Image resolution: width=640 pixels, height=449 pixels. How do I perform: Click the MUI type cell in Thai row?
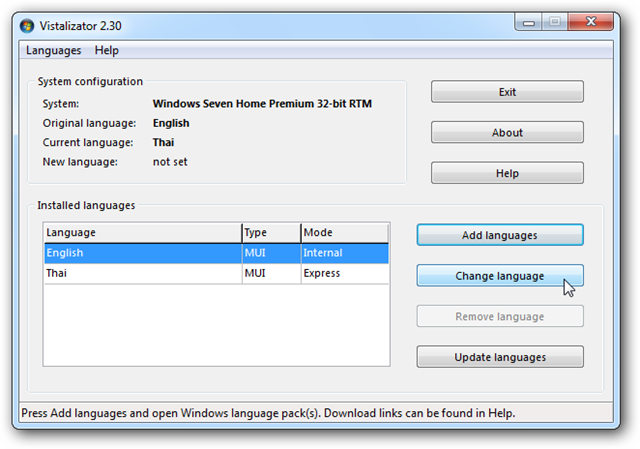coord(271,273)
